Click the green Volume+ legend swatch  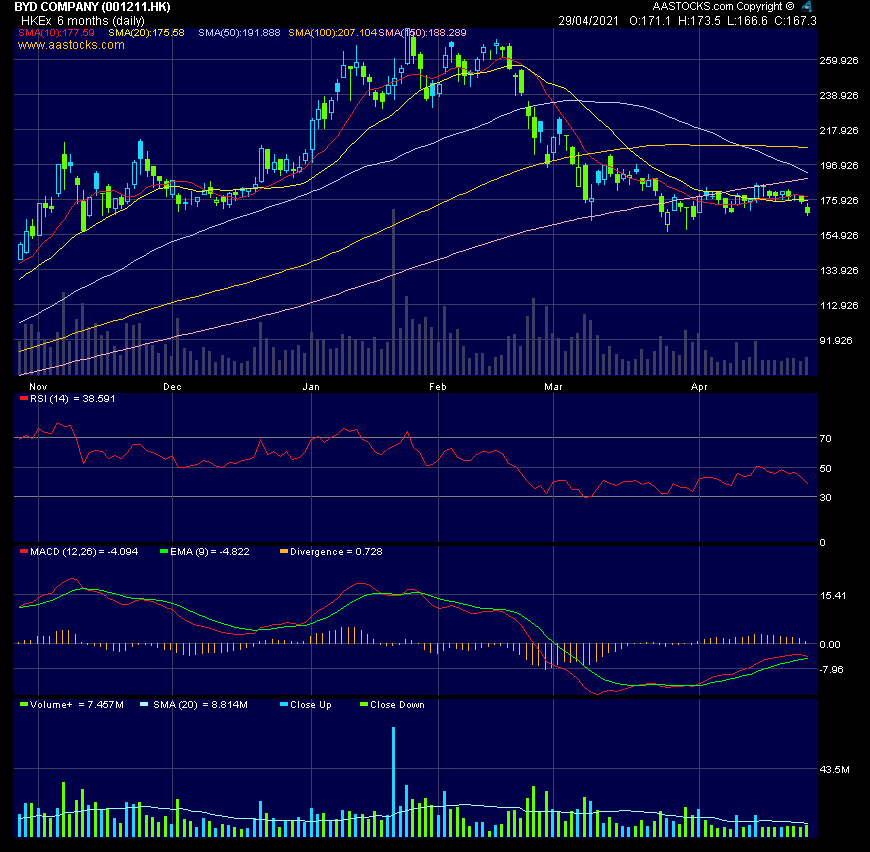[23, 704]
